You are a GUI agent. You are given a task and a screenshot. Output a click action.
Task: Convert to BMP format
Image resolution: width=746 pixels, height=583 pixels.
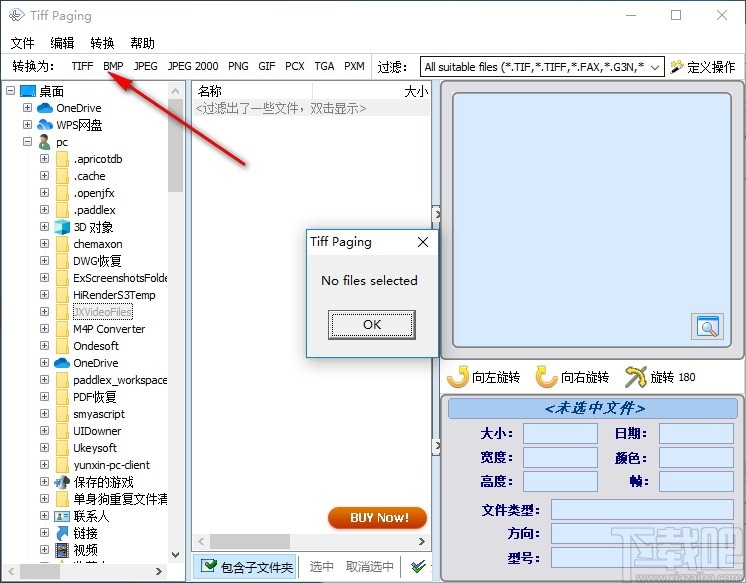[113, 66]
